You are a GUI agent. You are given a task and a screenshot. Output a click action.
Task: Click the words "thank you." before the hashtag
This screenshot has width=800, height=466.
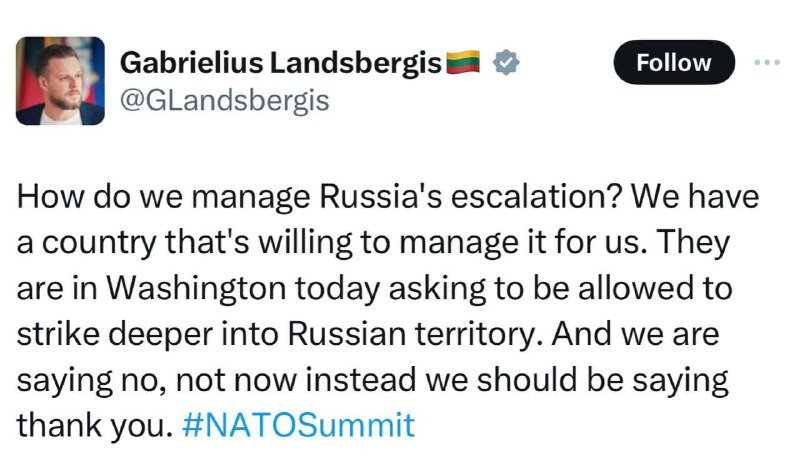coord(95,426)
